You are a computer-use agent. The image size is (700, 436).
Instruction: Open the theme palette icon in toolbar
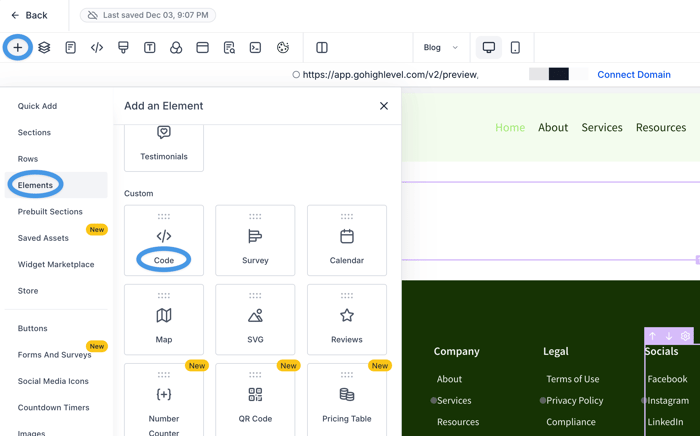(x=282, y=47)
